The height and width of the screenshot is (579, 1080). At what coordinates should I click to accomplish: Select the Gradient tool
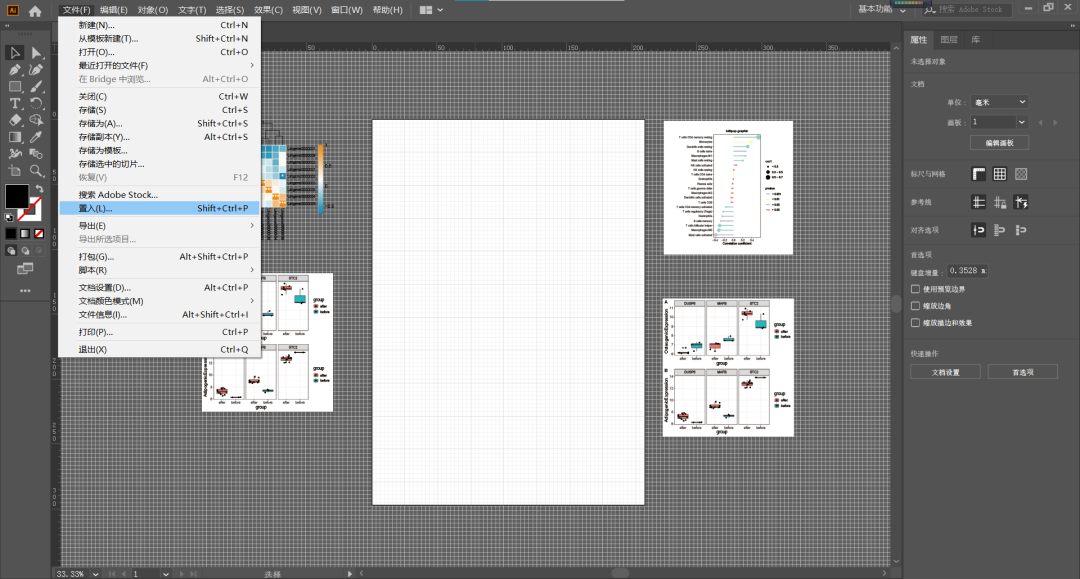(x=14, y=137)
